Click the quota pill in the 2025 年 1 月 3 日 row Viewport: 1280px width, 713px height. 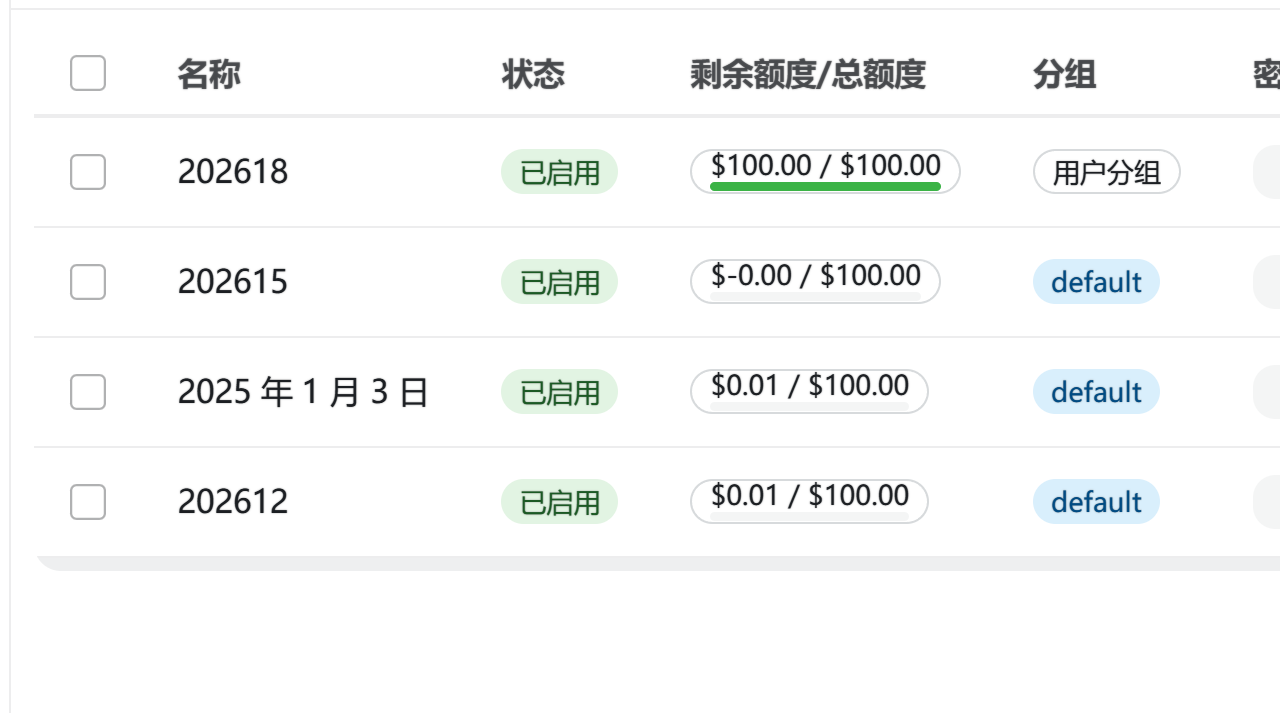[x=809, y=391]
